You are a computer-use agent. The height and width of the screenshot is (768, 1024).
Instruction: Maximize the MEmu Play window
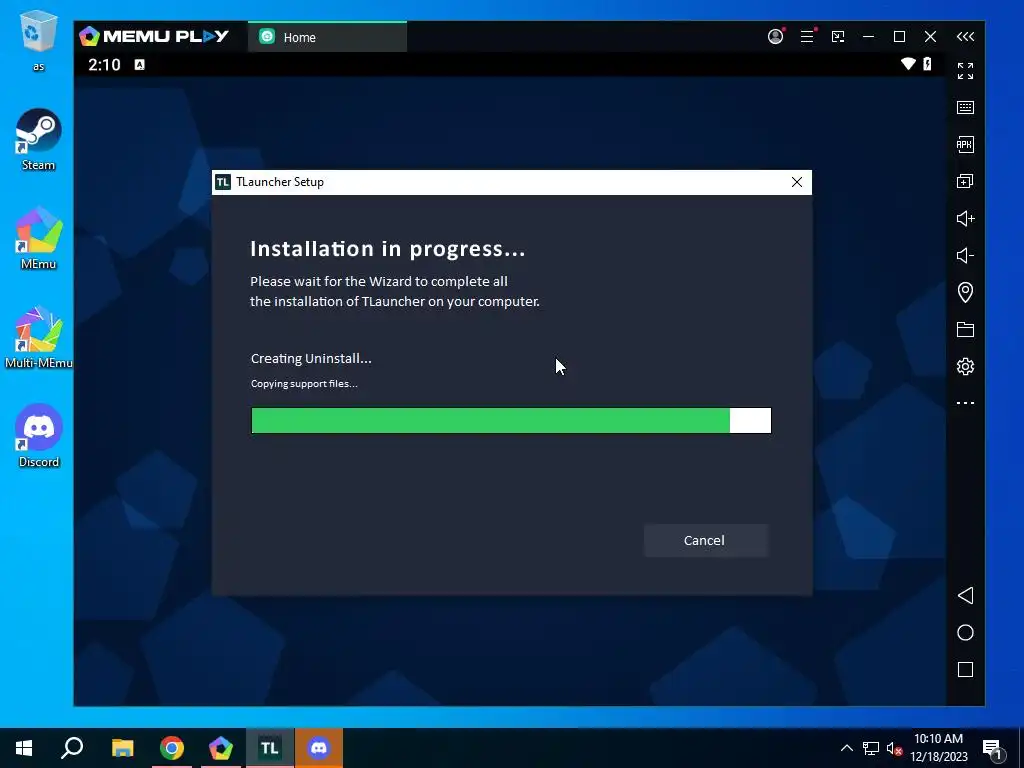tap(899, 37)
